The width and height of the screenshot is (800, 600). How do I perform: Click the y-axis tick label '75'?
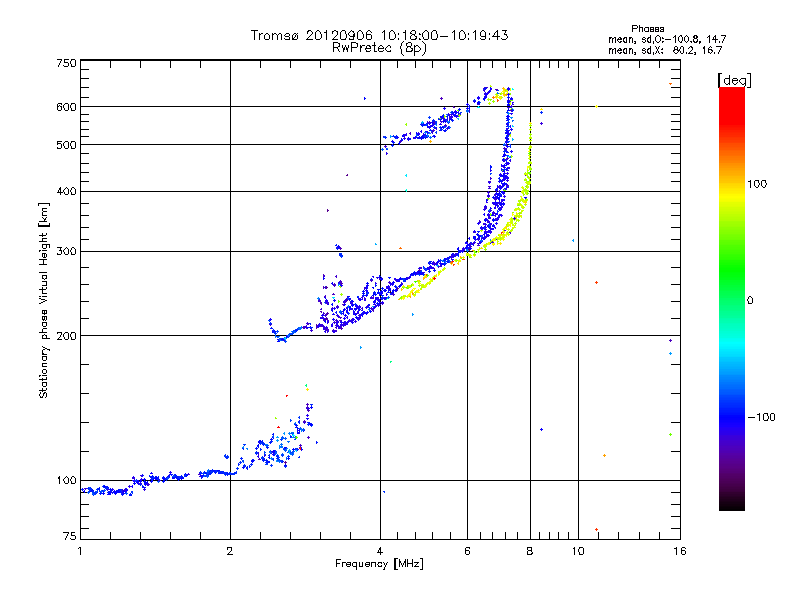coord(70,536)
